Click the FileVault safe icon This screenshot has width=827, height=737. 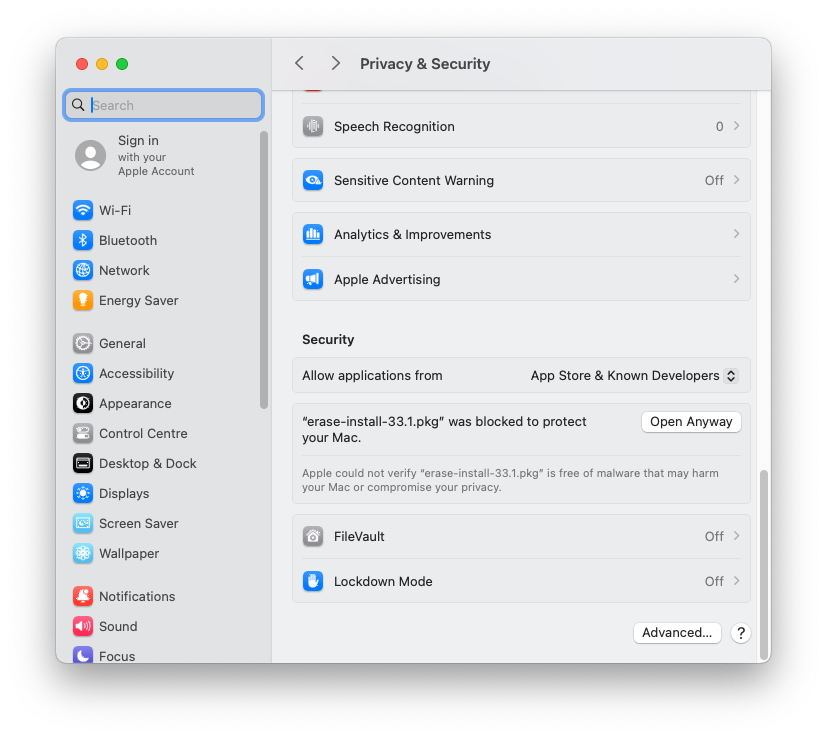click(x=313, y=536)
